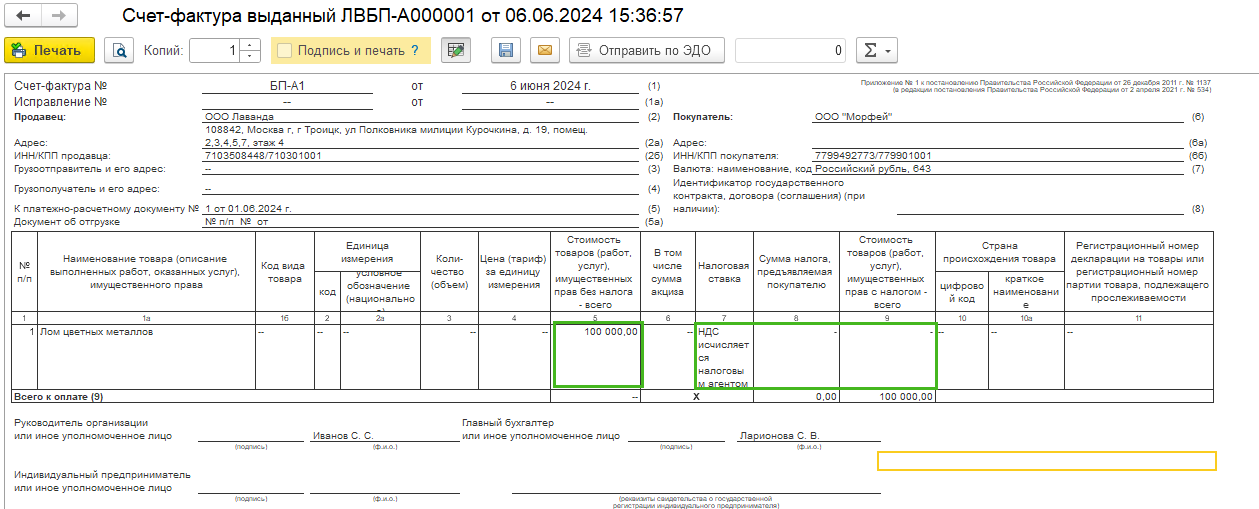Viewport: 1259px width, 509px height.
Task: Select the empty yellow-bordered cell
Action: (x=1047, y=461)
